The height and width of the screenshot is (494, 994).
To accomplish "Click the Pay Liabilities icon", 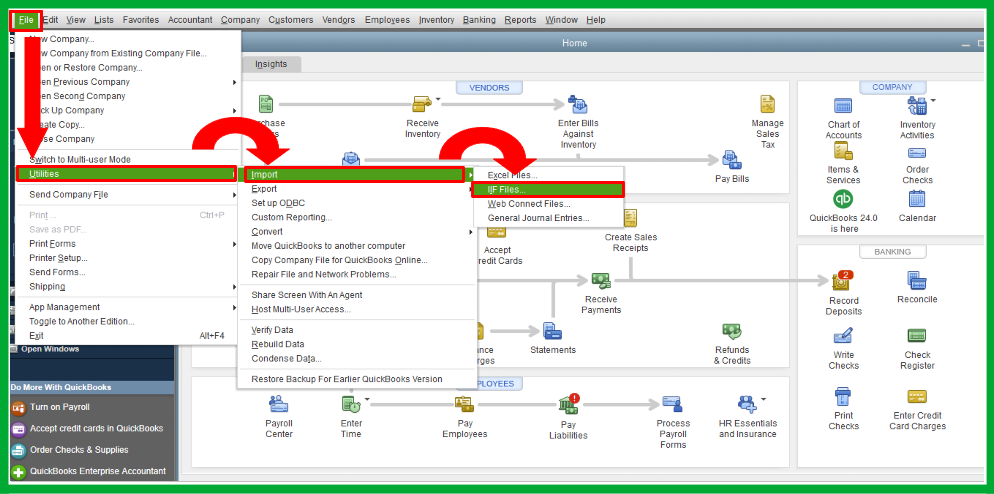I will tap(568, 403).
